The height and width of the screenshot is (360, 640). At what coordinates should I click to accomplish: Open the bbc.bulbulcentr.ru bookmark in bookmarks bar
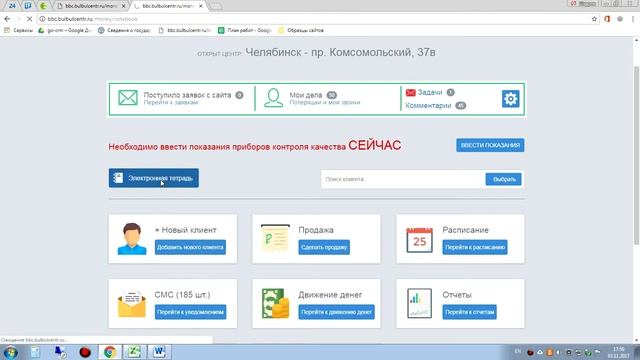point(185,30)
